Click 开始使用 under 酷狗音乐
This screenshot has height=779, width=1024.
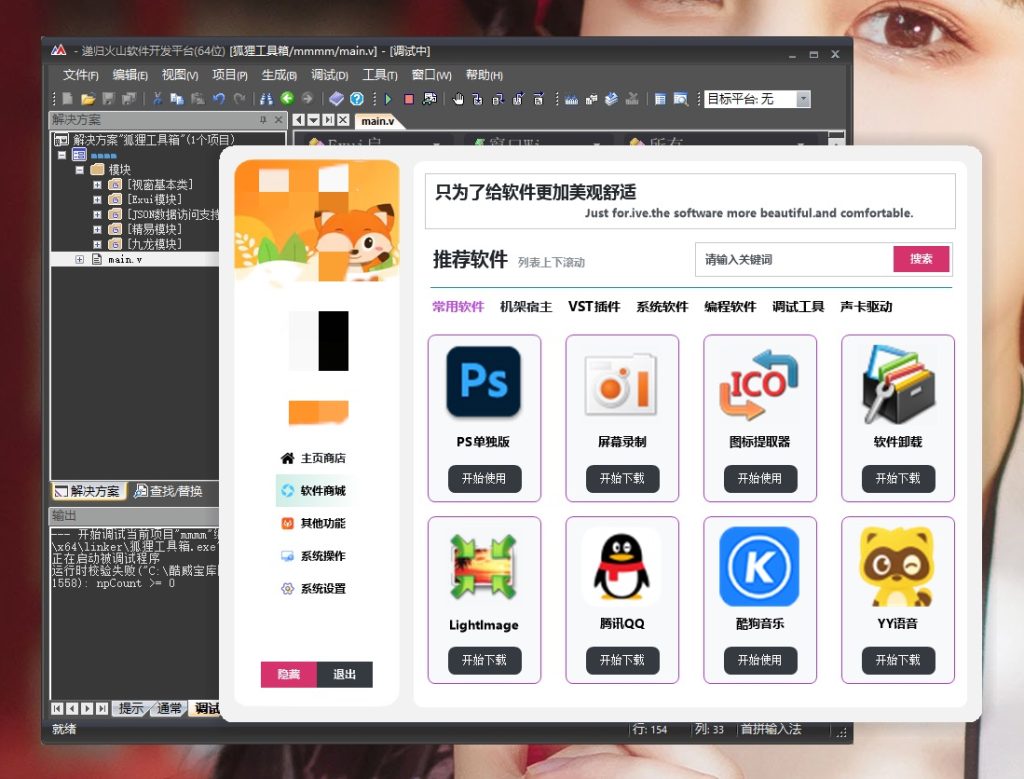[x=760, y=660]
